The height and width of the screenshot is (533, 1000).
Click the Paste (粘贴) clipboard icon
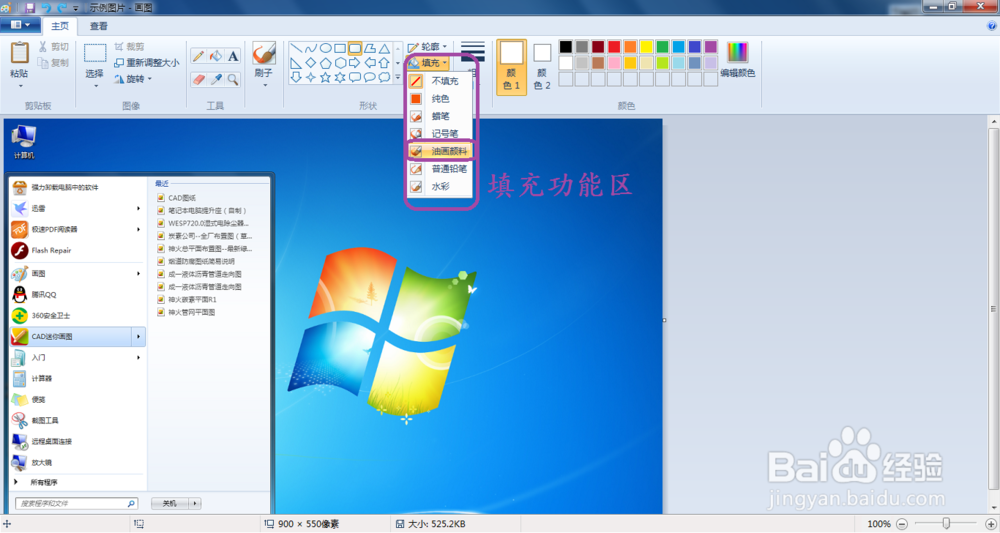coord(20,53)
